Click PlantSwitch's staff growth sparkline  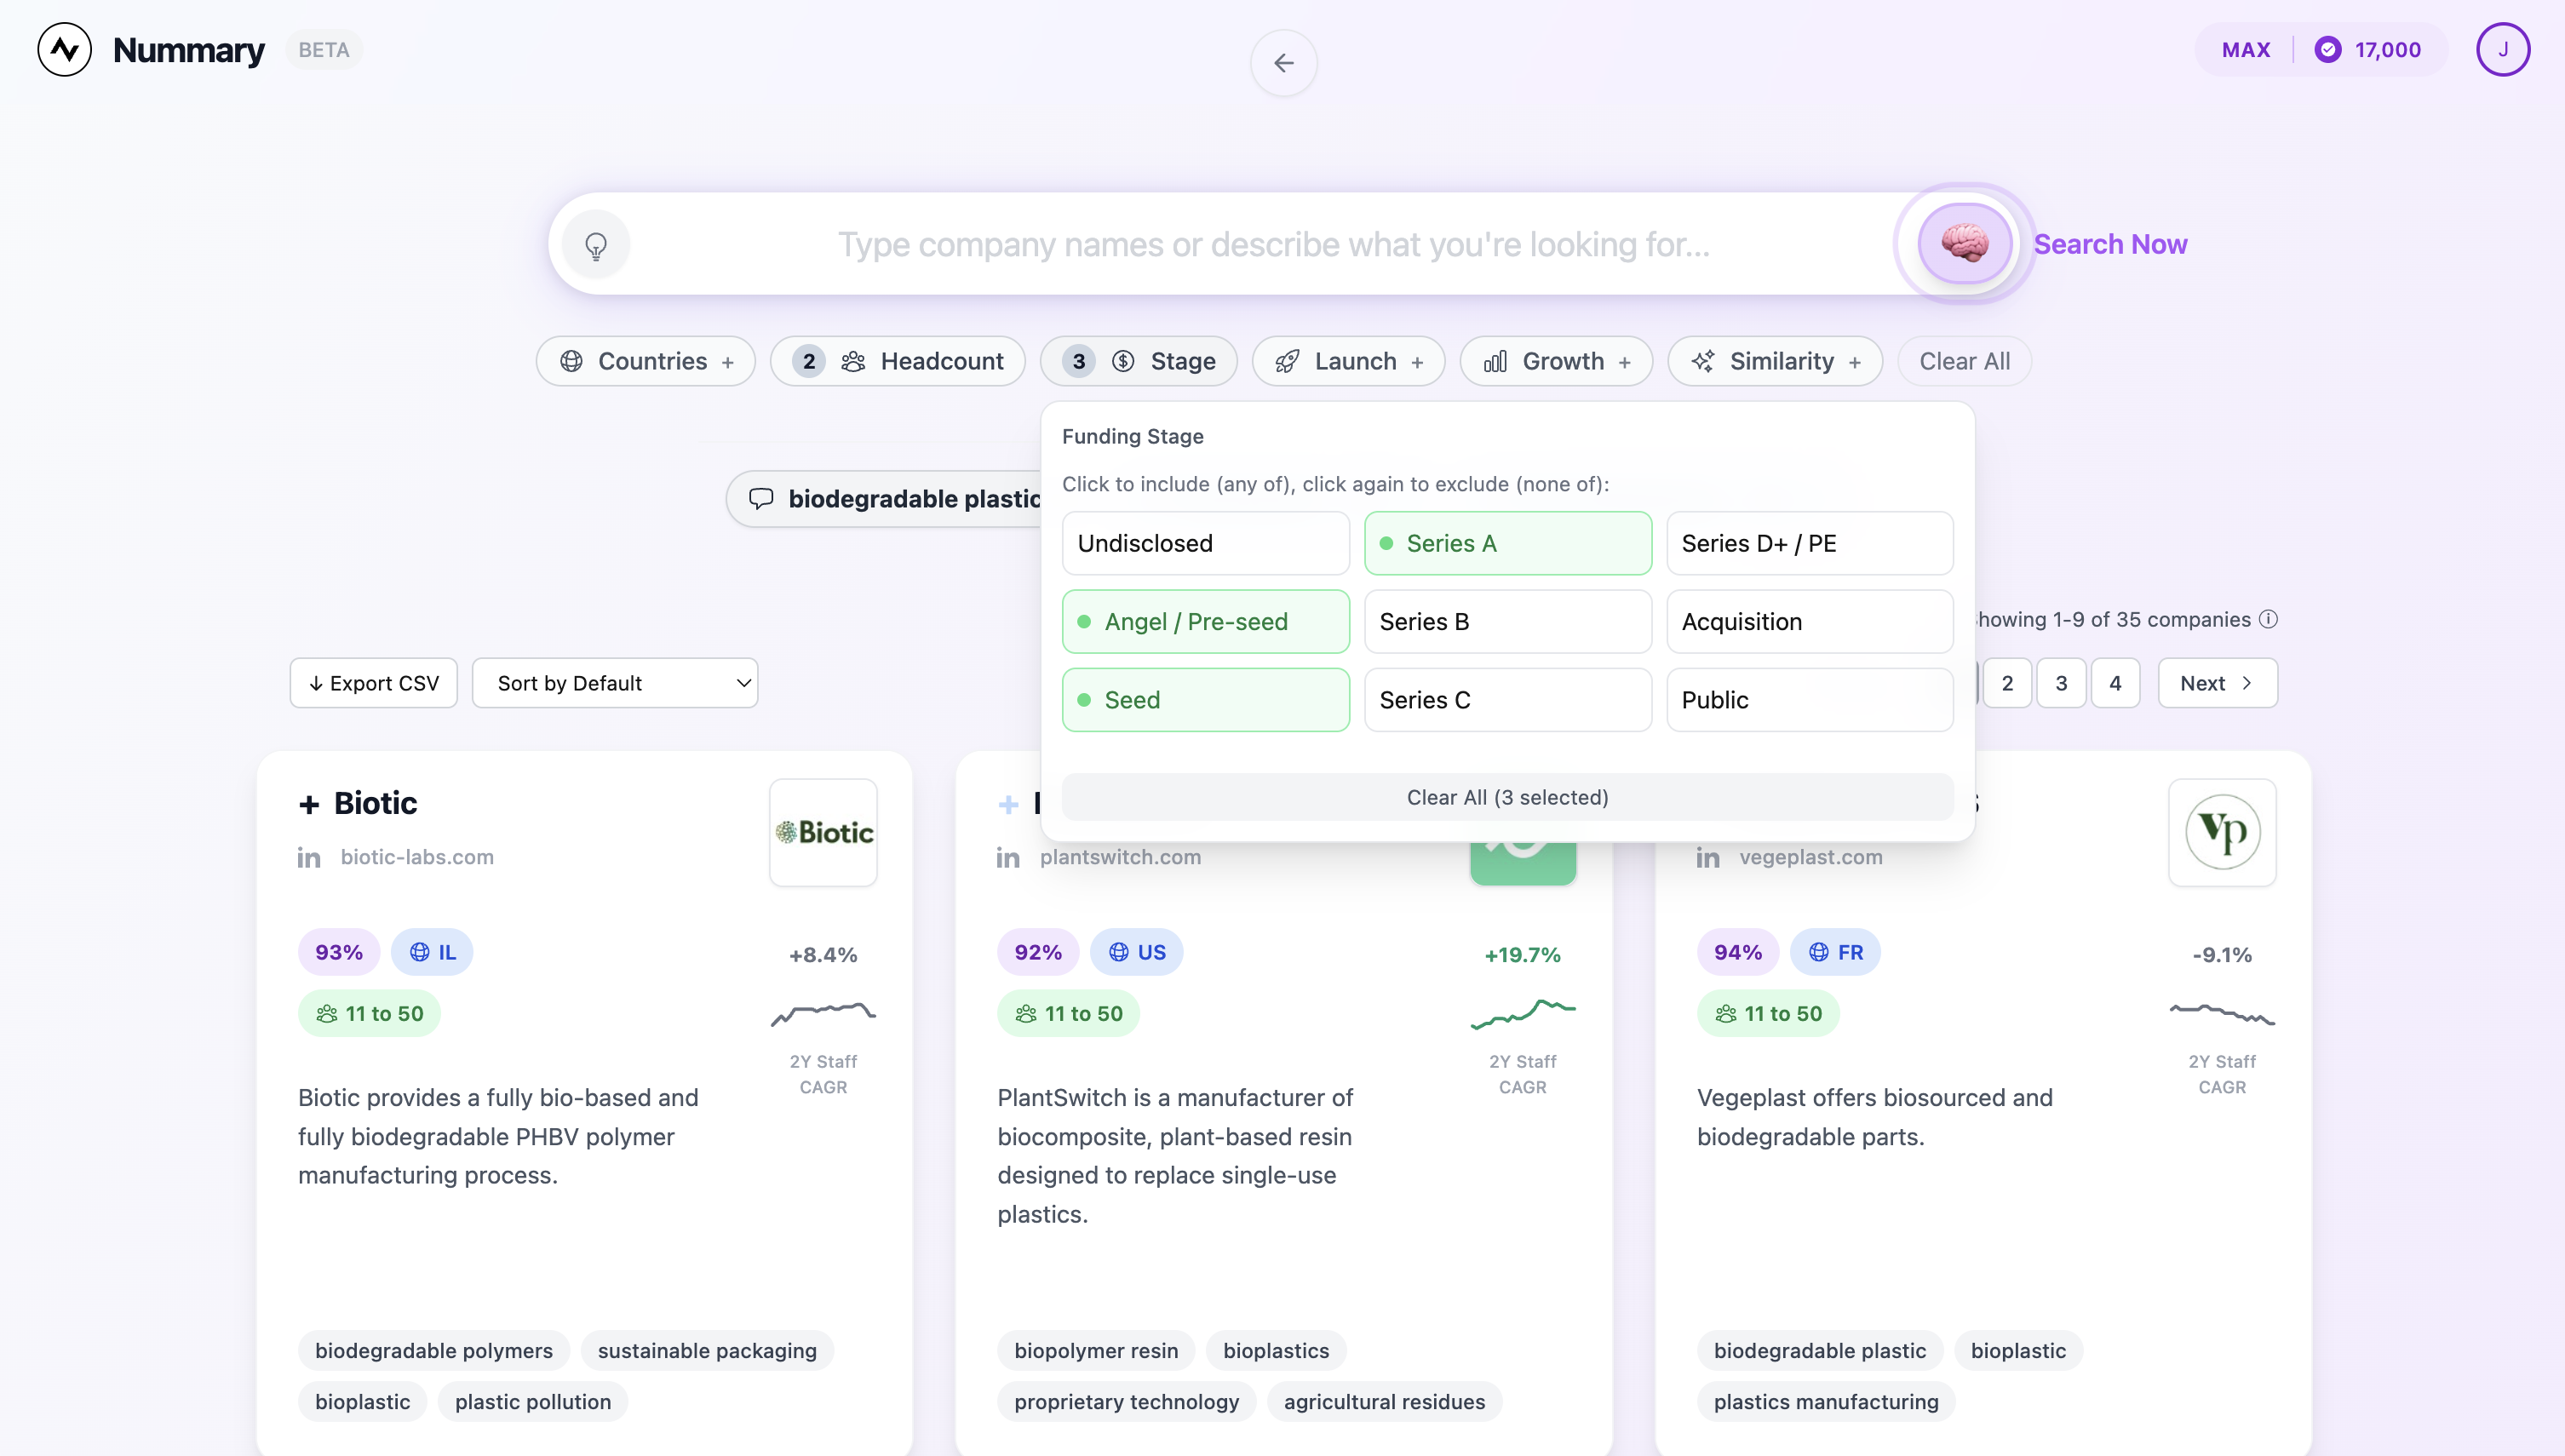pyautogui.click(x=1522, y=1013)
